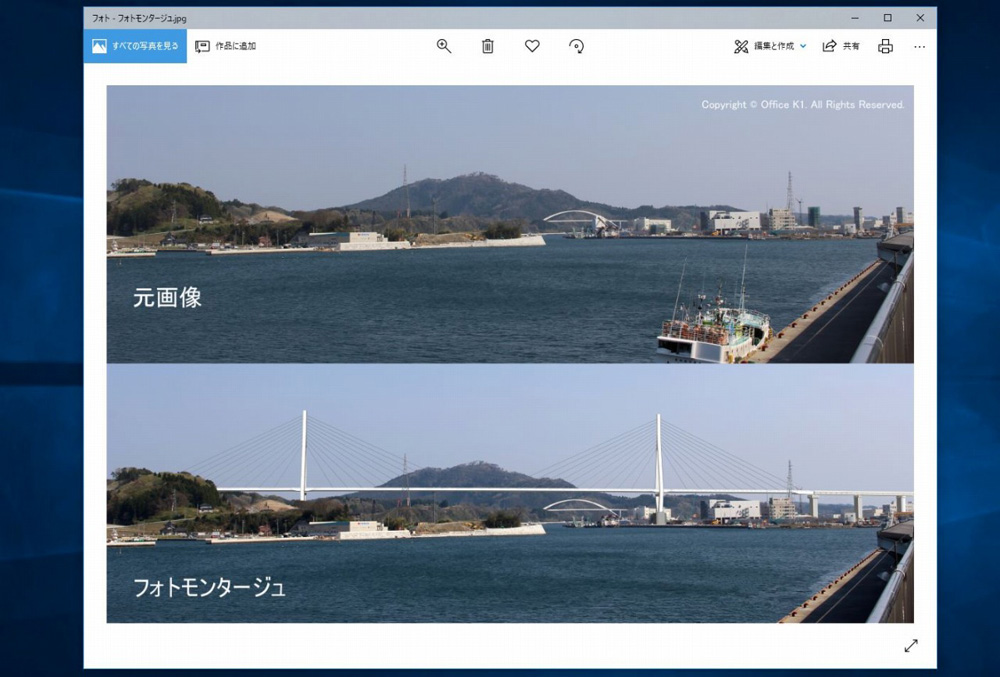Maximize the Photos window
This screenshot has height=677, width=1000.
tap(887, 18)
